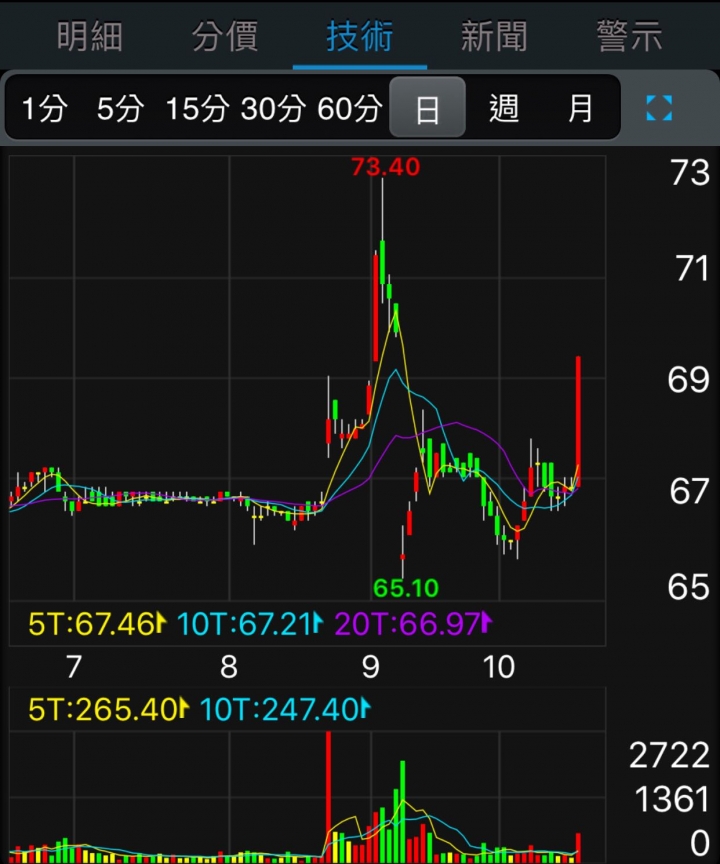Switch to the 60分 interval
The height and width of the screenshot is (864, 720).
(349, 108)
